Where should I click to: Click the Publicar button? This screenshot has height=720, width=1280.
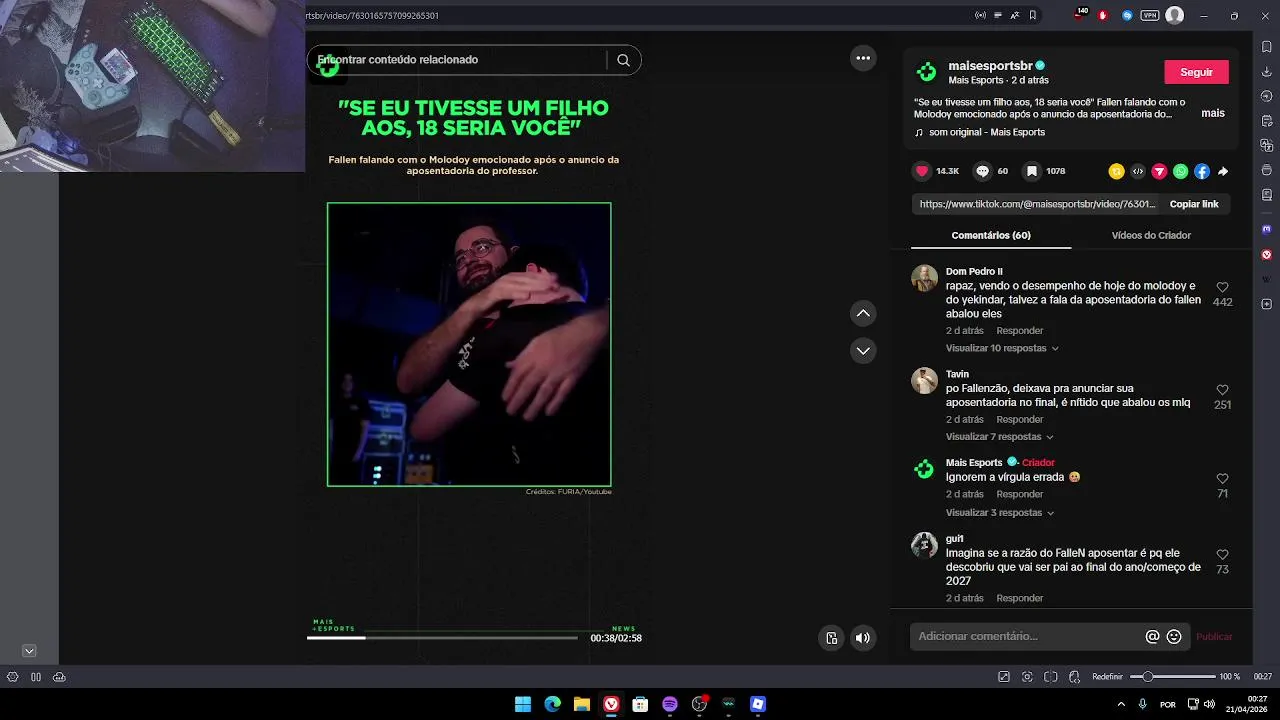(x=1214, y=637)
